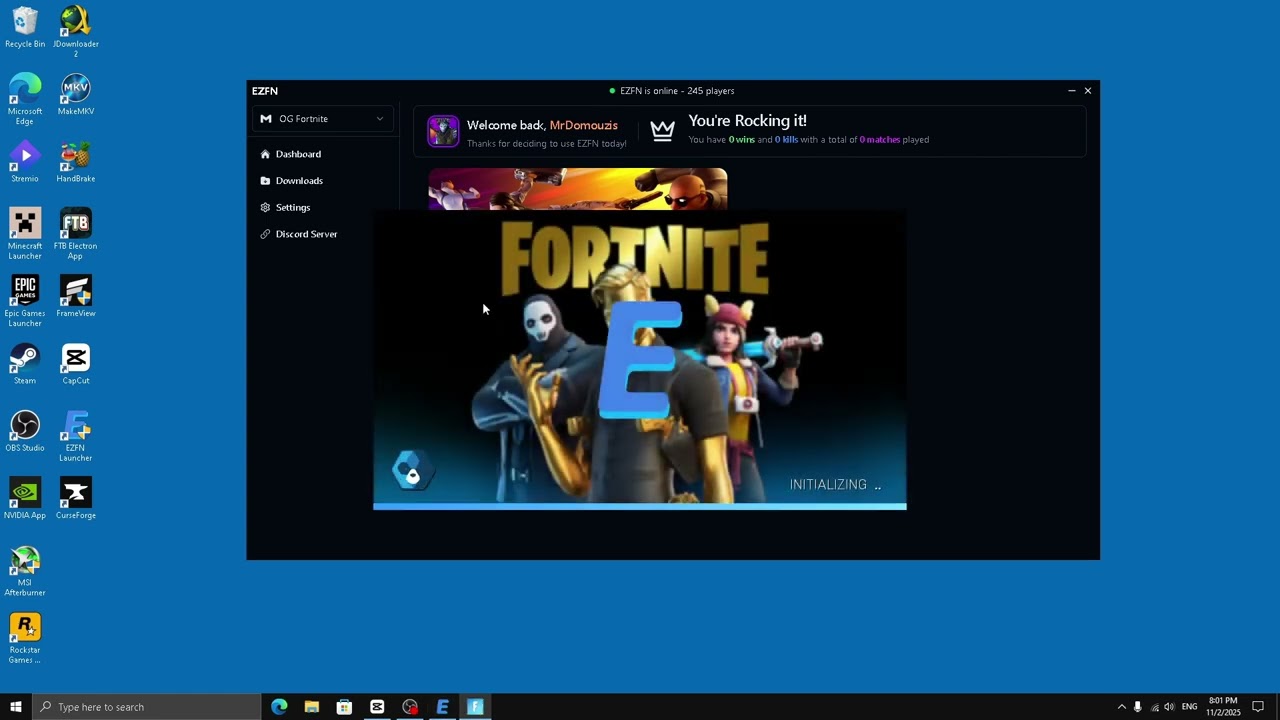Click the crown stats icon
This screenshot has height=720, width=1280.
point(662,131)
